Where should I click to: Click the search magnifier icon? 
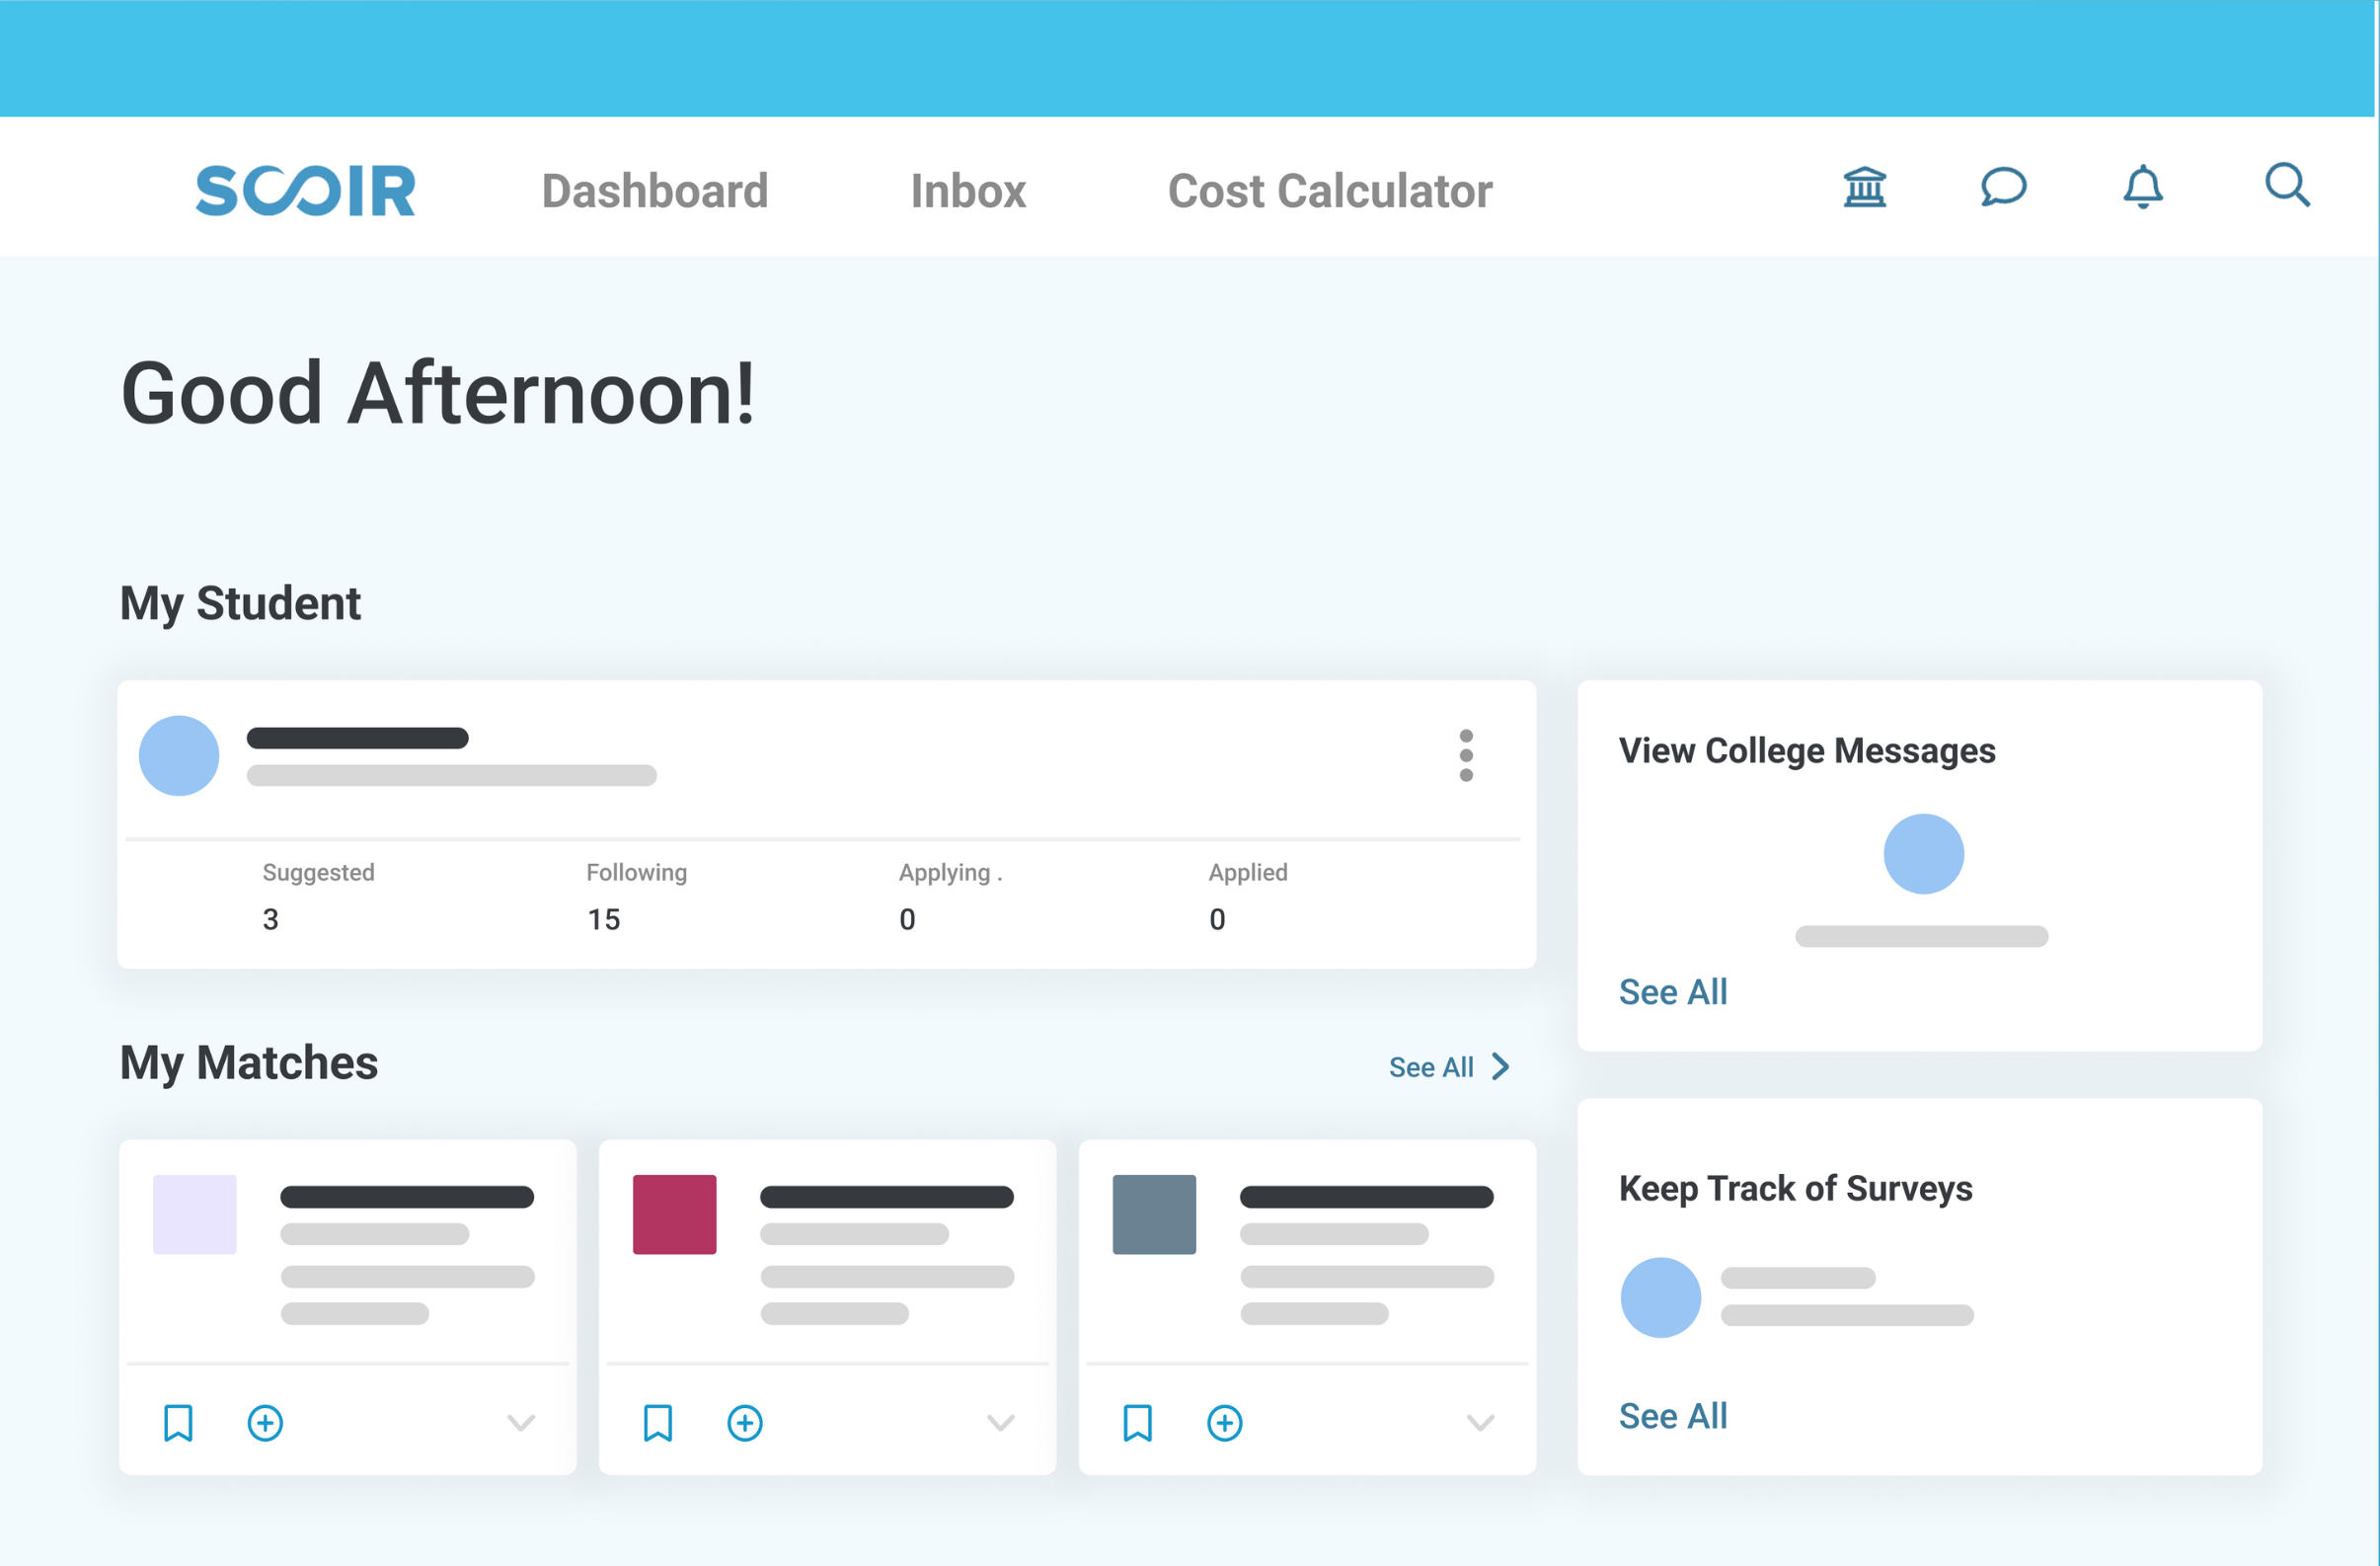(x=2286, y=186)
